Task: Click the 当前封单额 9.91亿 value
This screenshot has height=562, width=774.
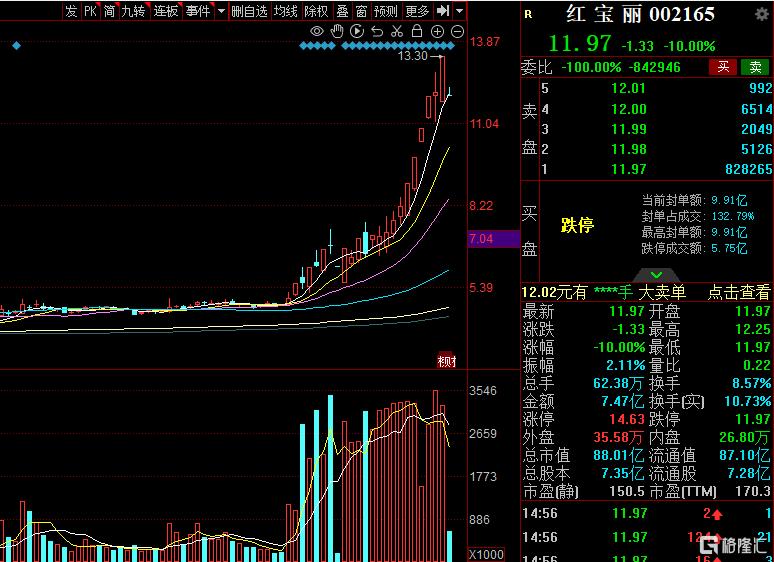Action: pyautogui.click(x=729, y=200)
